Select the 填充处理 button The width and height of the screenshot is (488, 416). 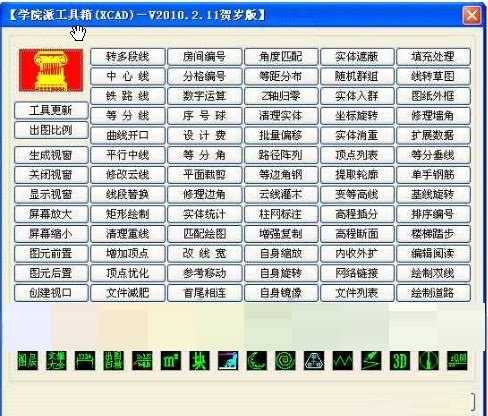[433, 57]
